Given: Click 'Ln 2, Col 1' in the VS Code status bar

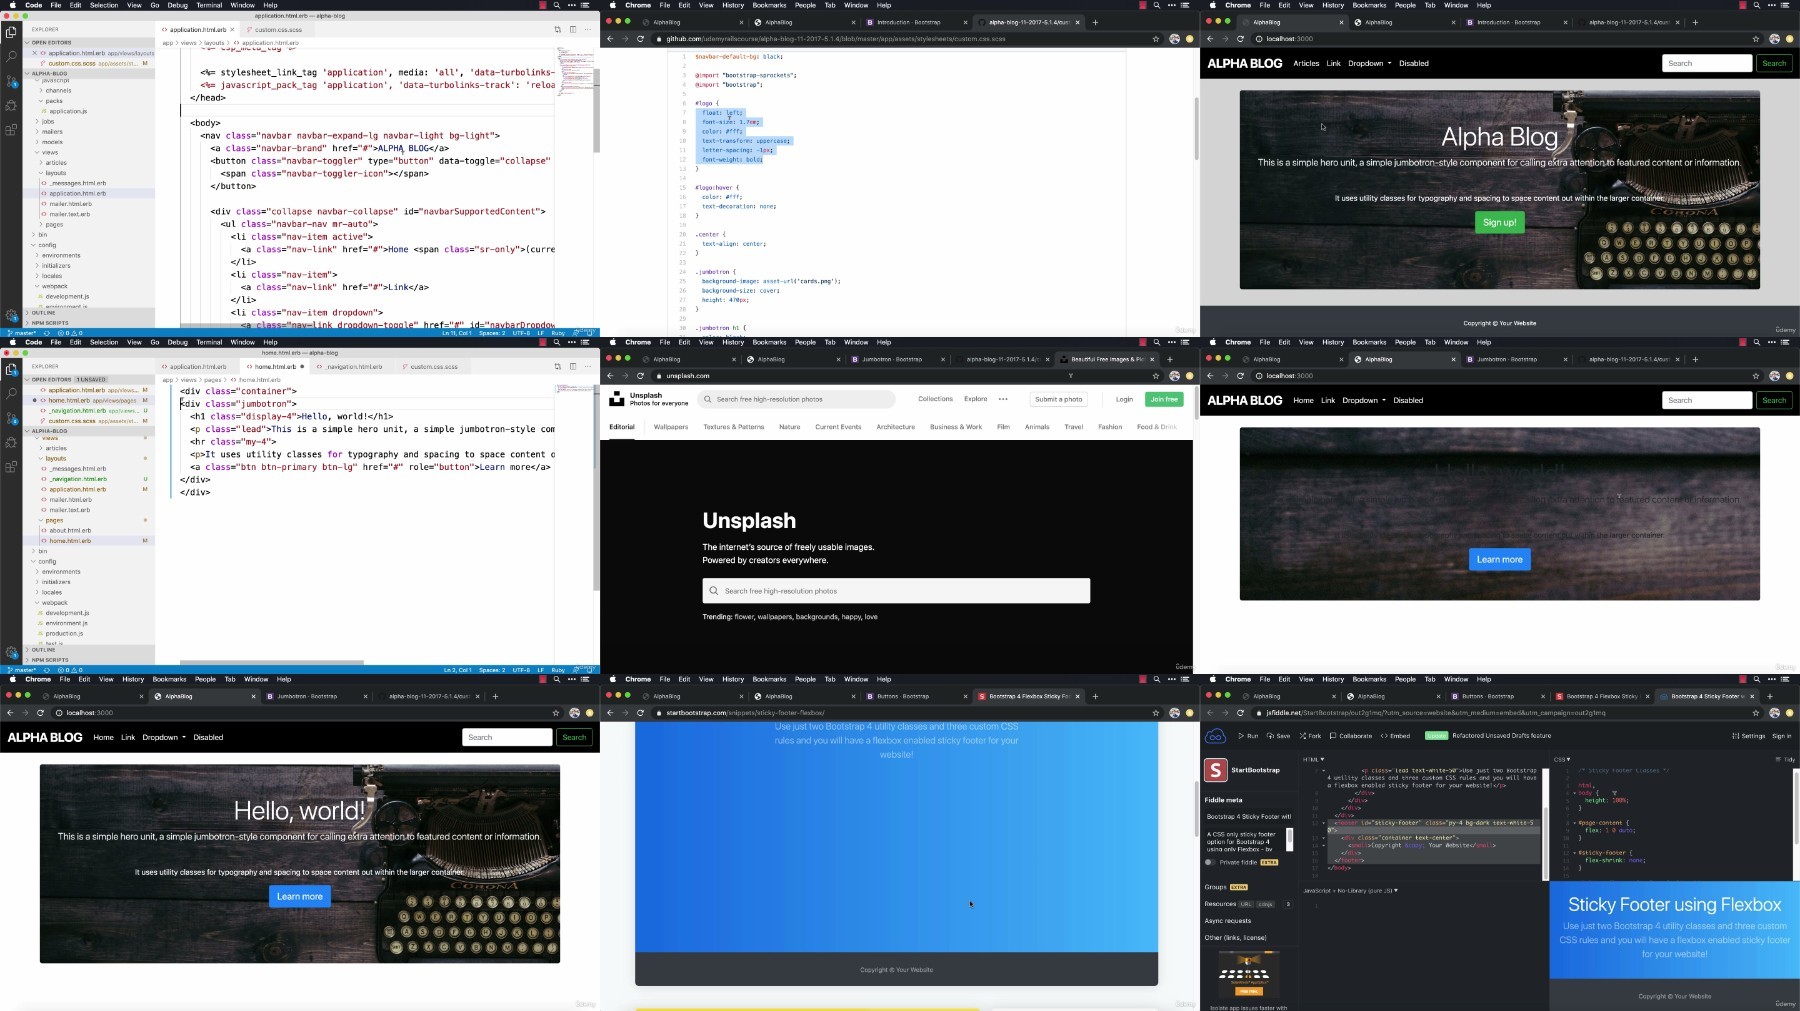Looking at the screenshot, I should [x=457, y=670].
